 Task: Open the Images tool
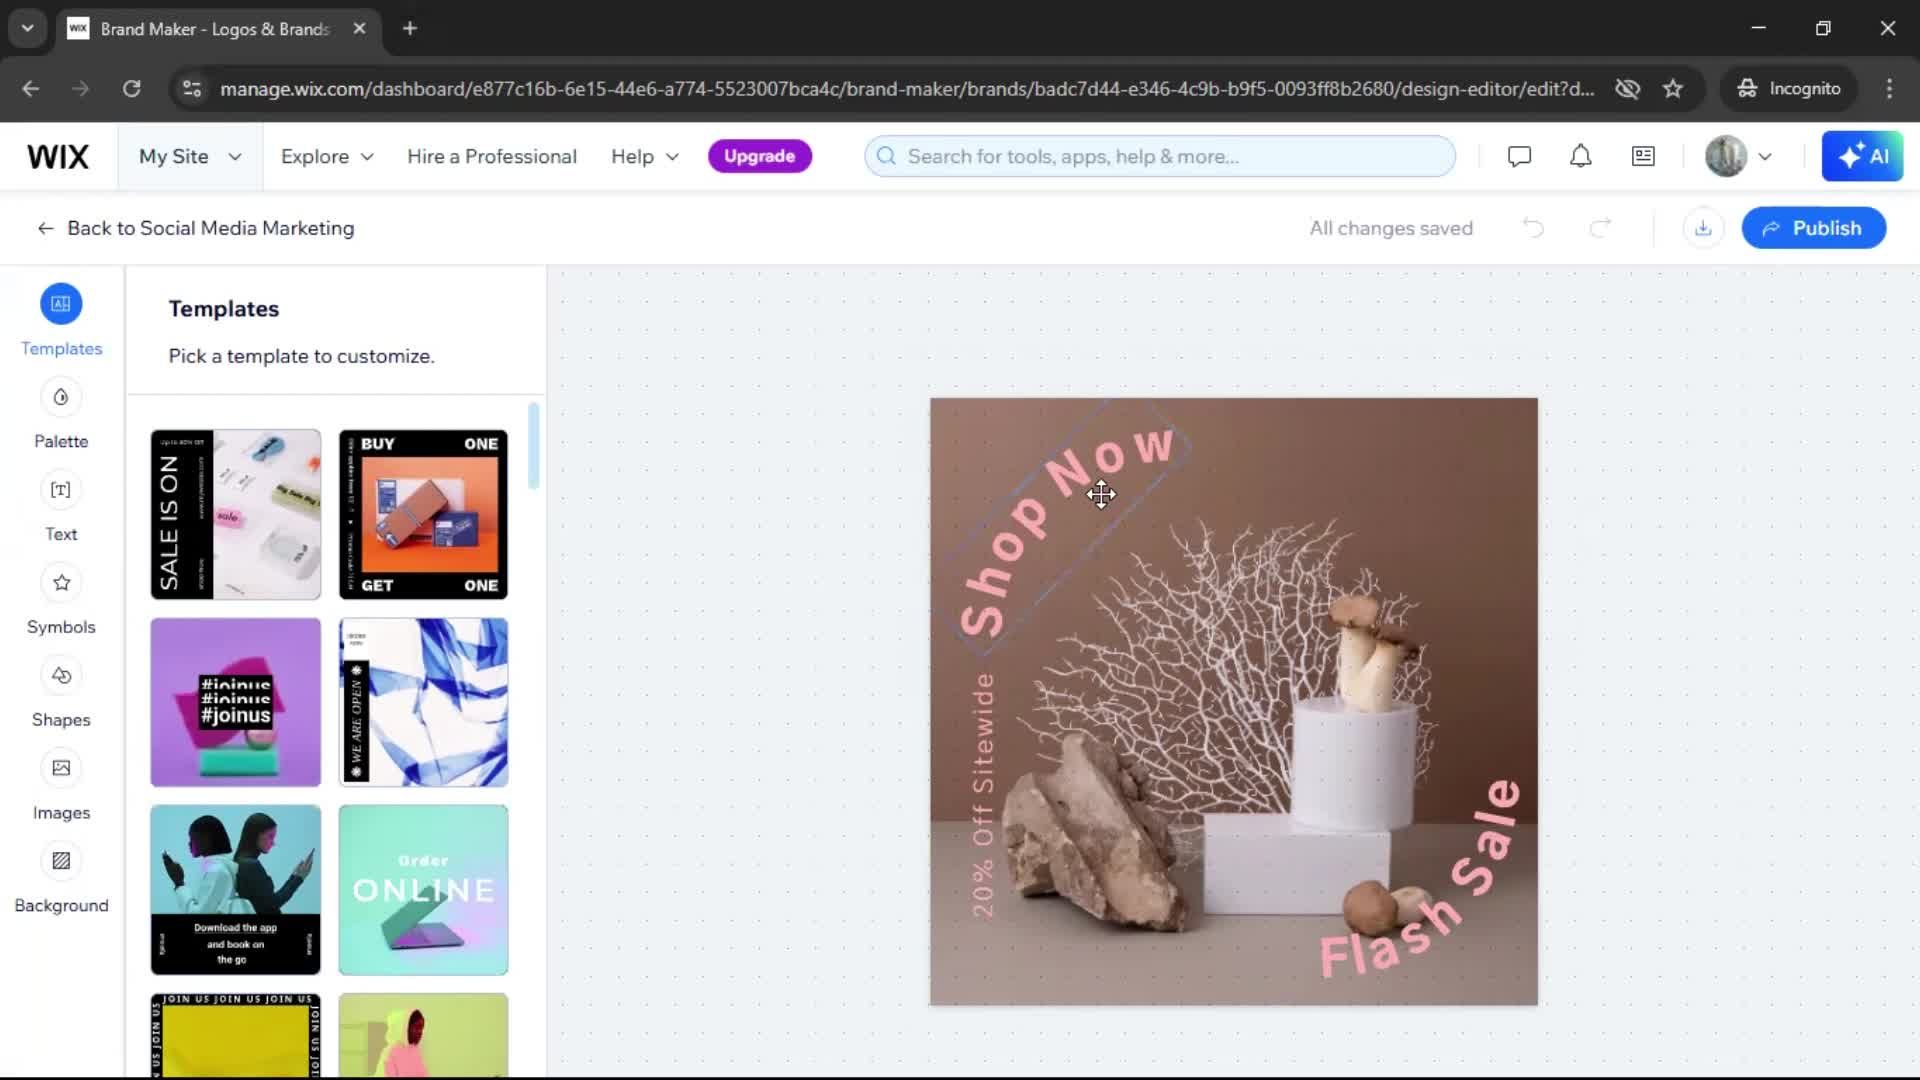[61, 768]
